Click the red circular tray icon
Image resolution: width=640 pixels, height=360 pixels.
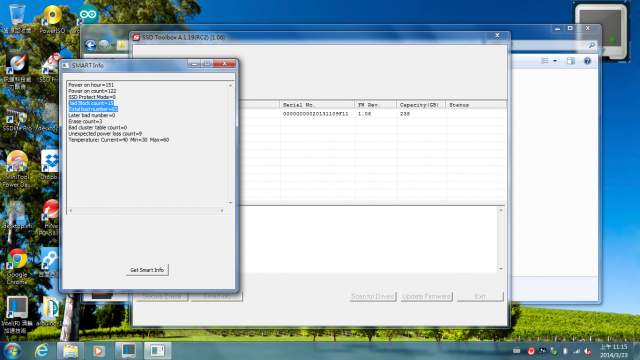click(x=531, y=351)
